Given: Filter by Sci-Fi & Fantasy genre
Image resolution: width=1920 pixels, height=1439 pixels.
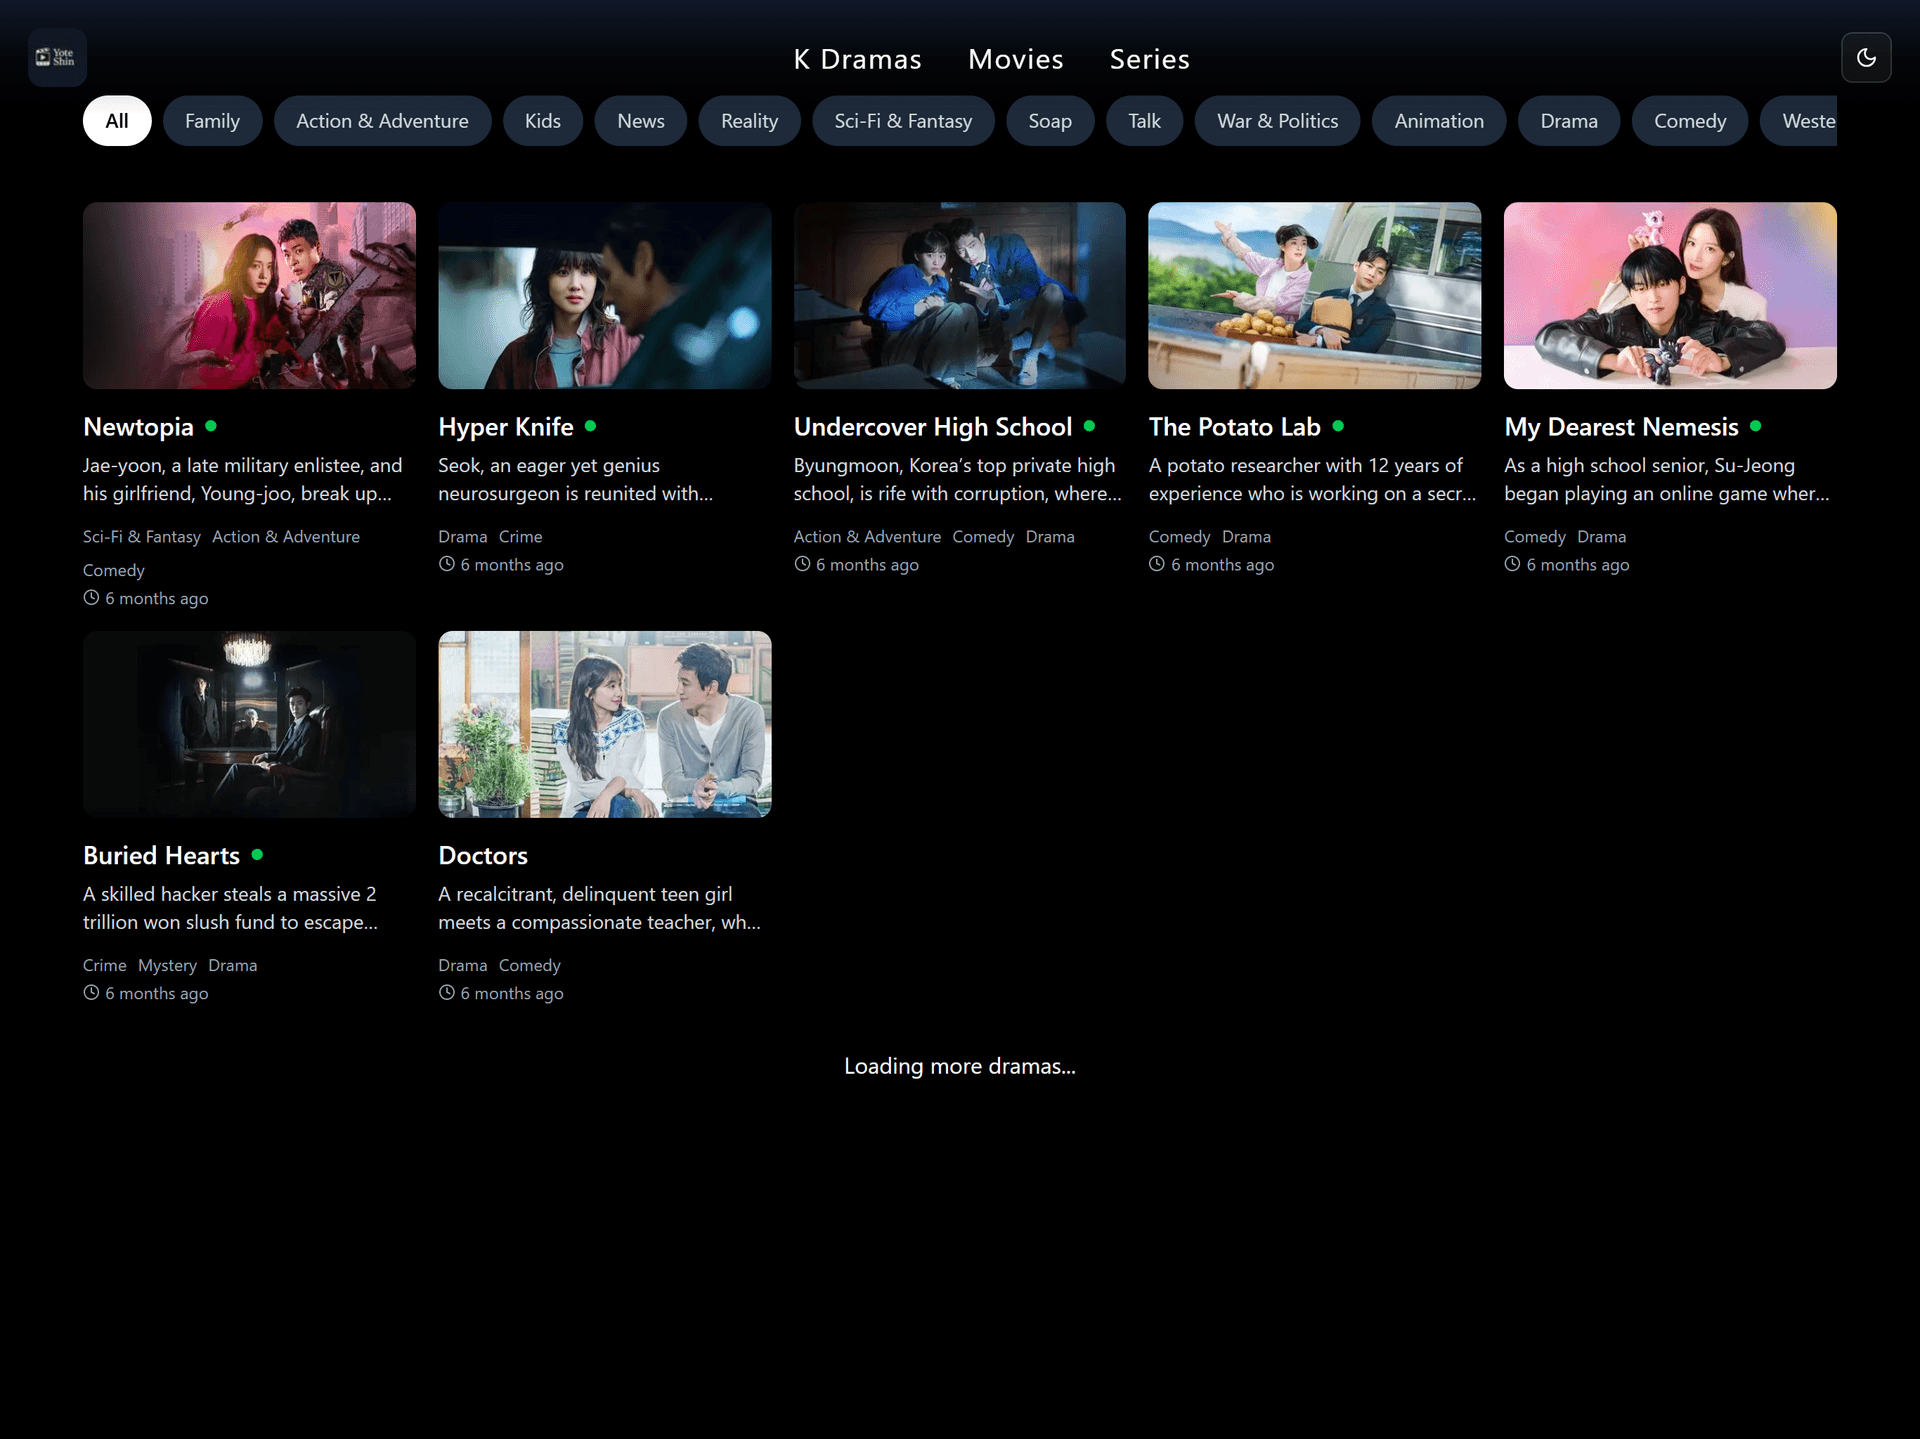Looking at the screenshot, I should [903, 121].
